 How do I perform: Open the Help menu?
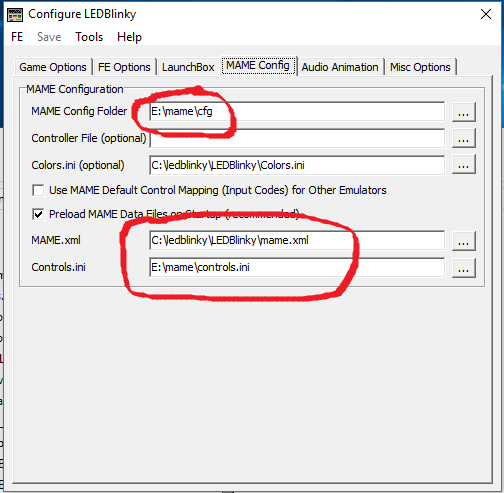[129, 37]
